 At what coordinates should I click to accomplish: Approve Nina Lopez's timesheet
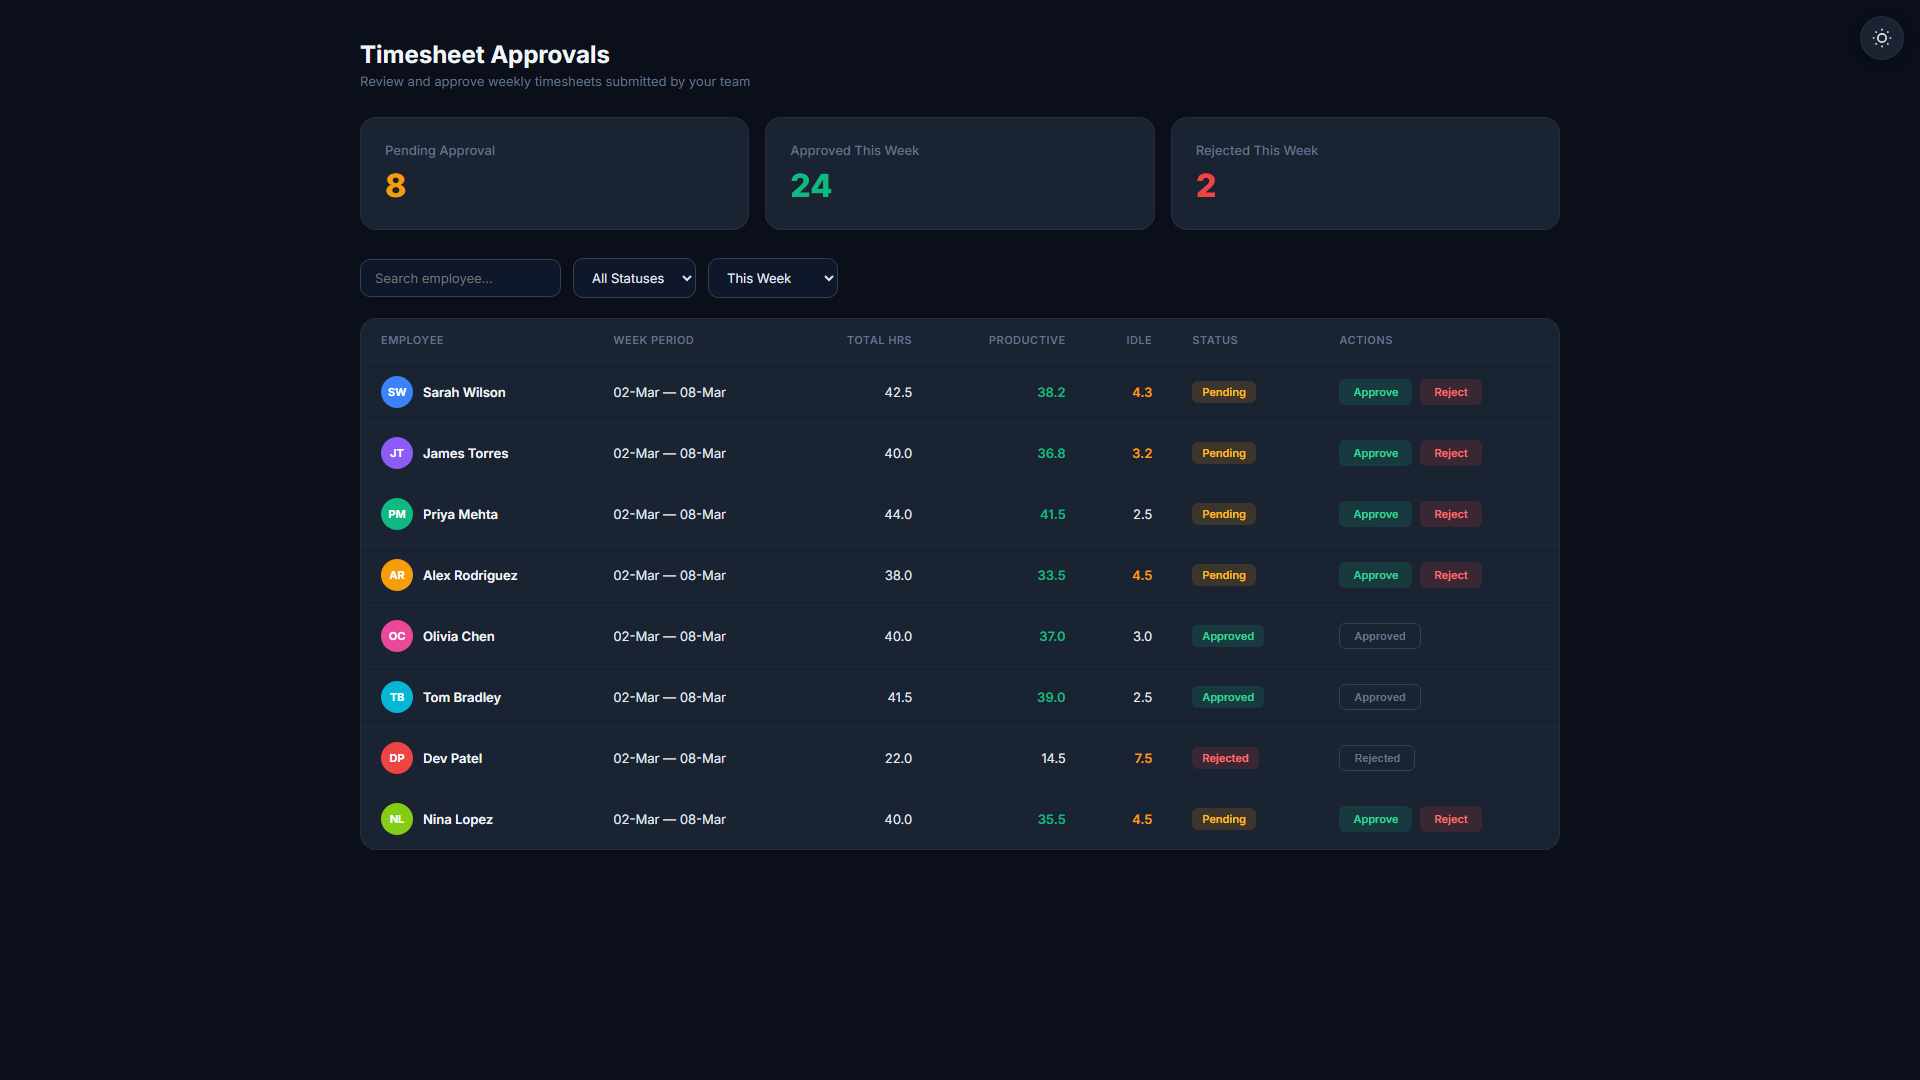(1375, 819)
